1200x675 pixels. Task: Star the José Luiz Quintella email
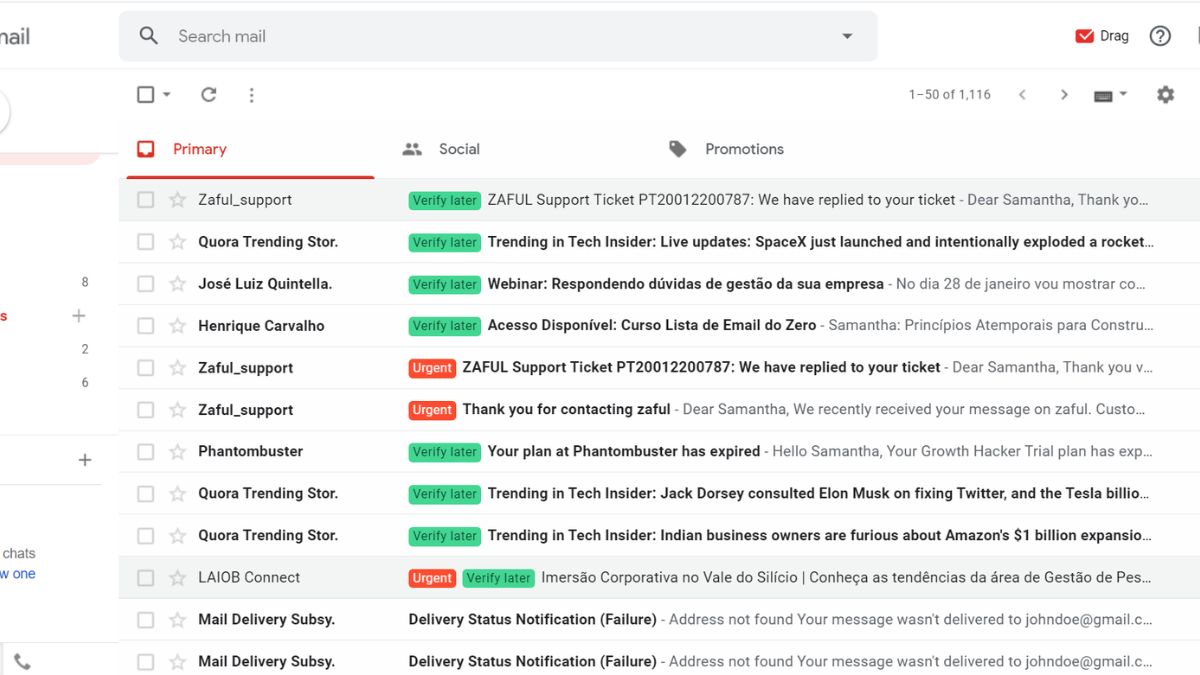[x=177, y=284]
